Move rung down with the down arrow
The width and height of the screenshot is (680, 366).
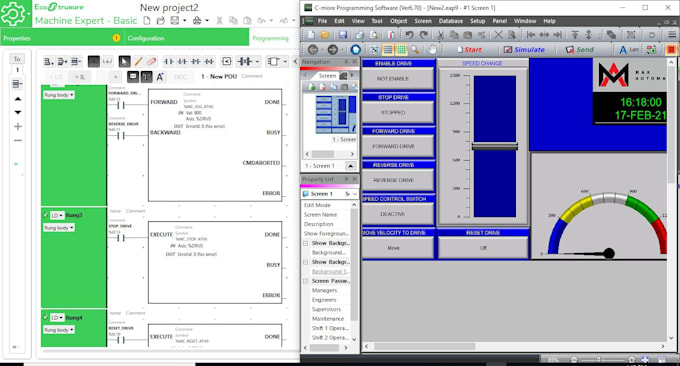click(x=18, y=112)
